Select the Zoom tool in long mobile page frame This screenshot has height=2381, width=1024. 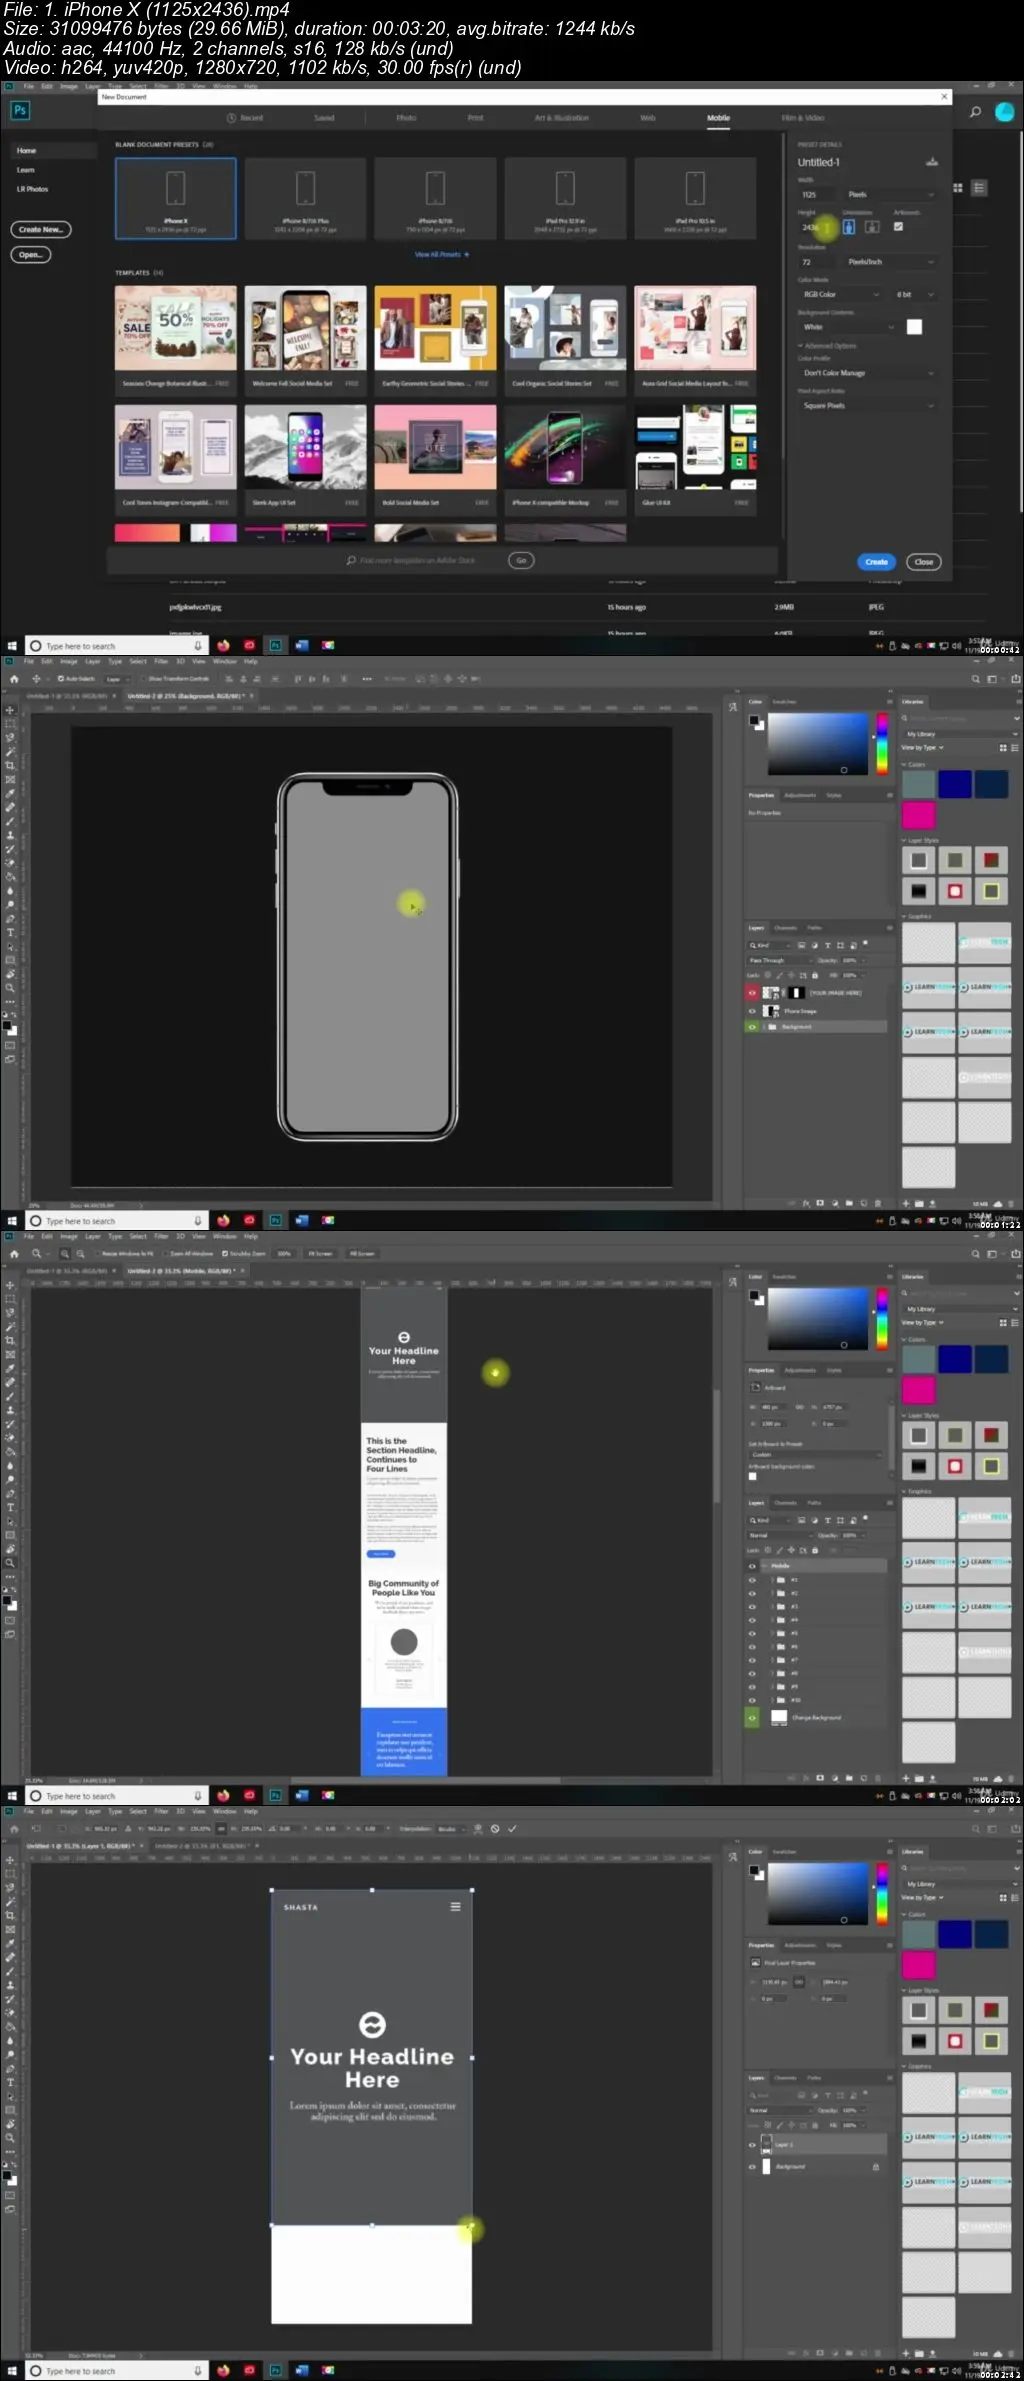pos(10,1562)
